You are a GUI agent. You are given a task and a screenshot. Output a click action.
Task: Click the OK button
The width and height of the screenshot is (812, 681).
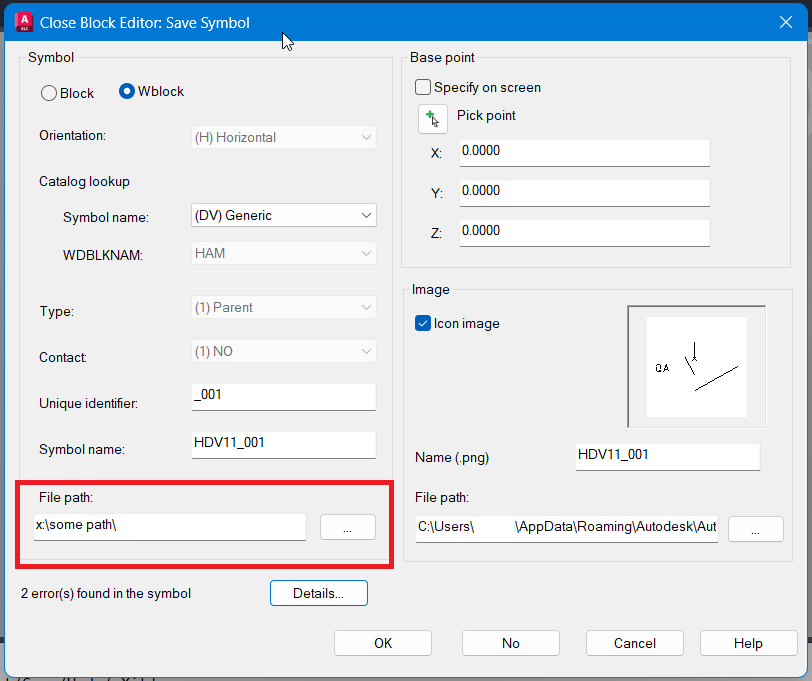(382, 643)
